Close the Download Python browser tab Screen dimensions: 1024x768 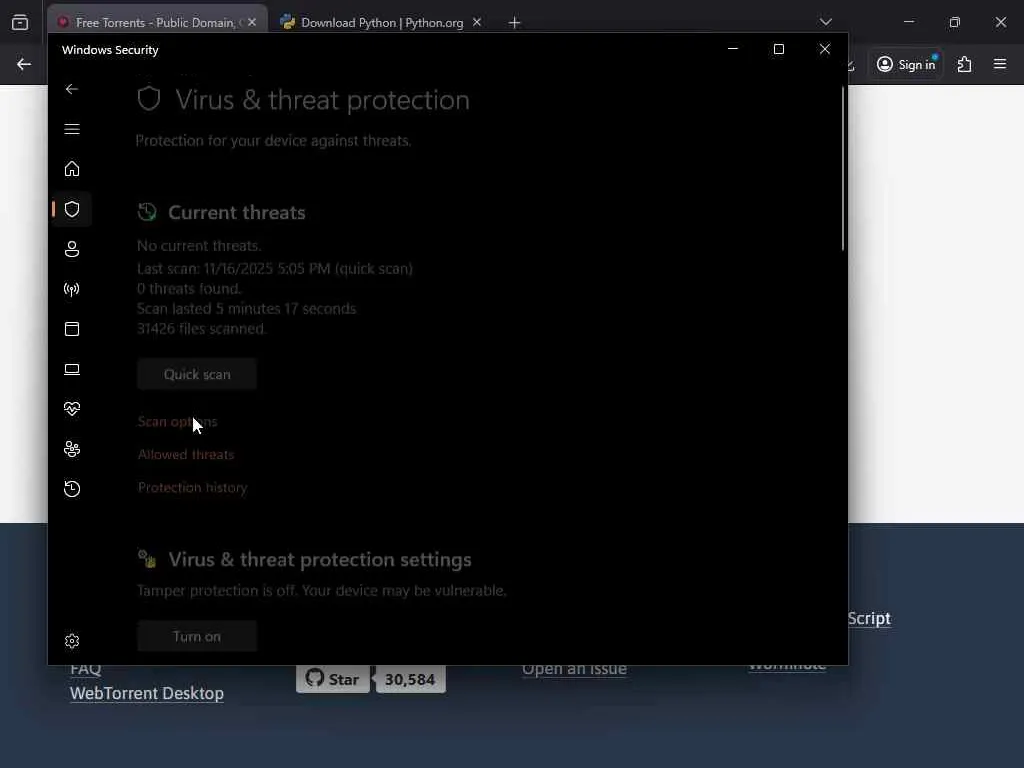477,22
